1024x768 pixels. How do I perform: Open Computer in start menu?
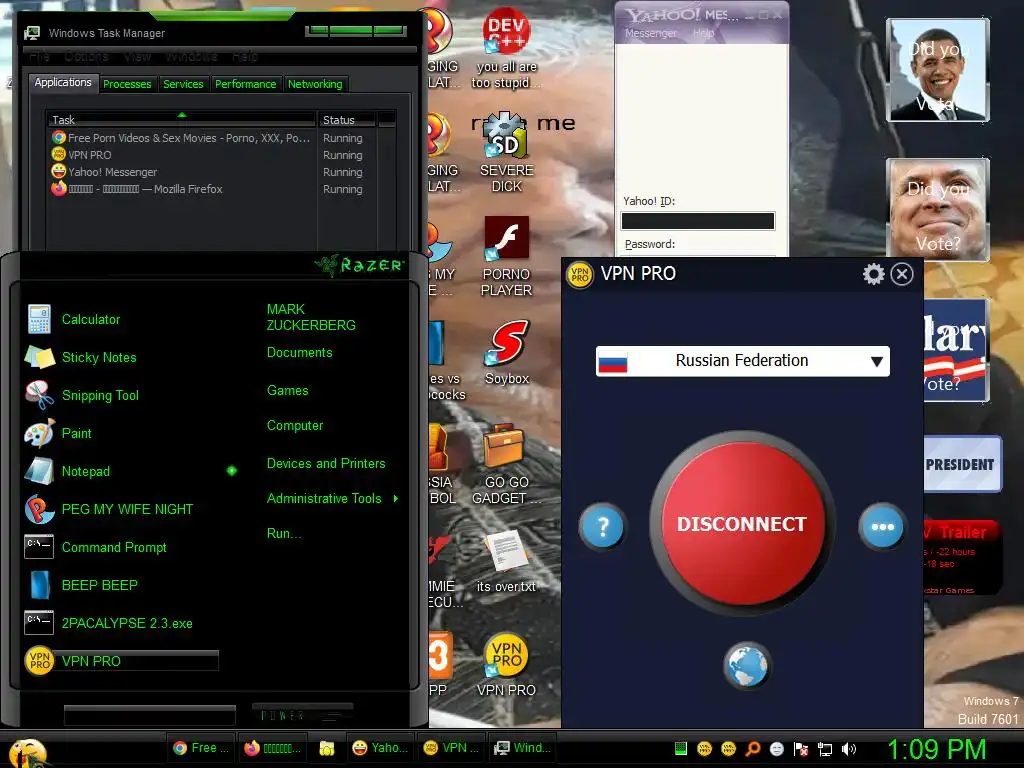click(x=295, y=426)
